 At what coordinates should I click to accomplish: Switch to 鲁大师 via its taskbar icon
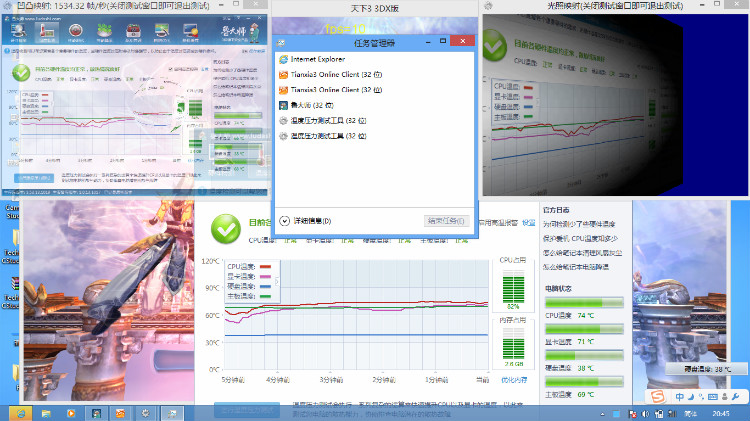coord(96,413)
